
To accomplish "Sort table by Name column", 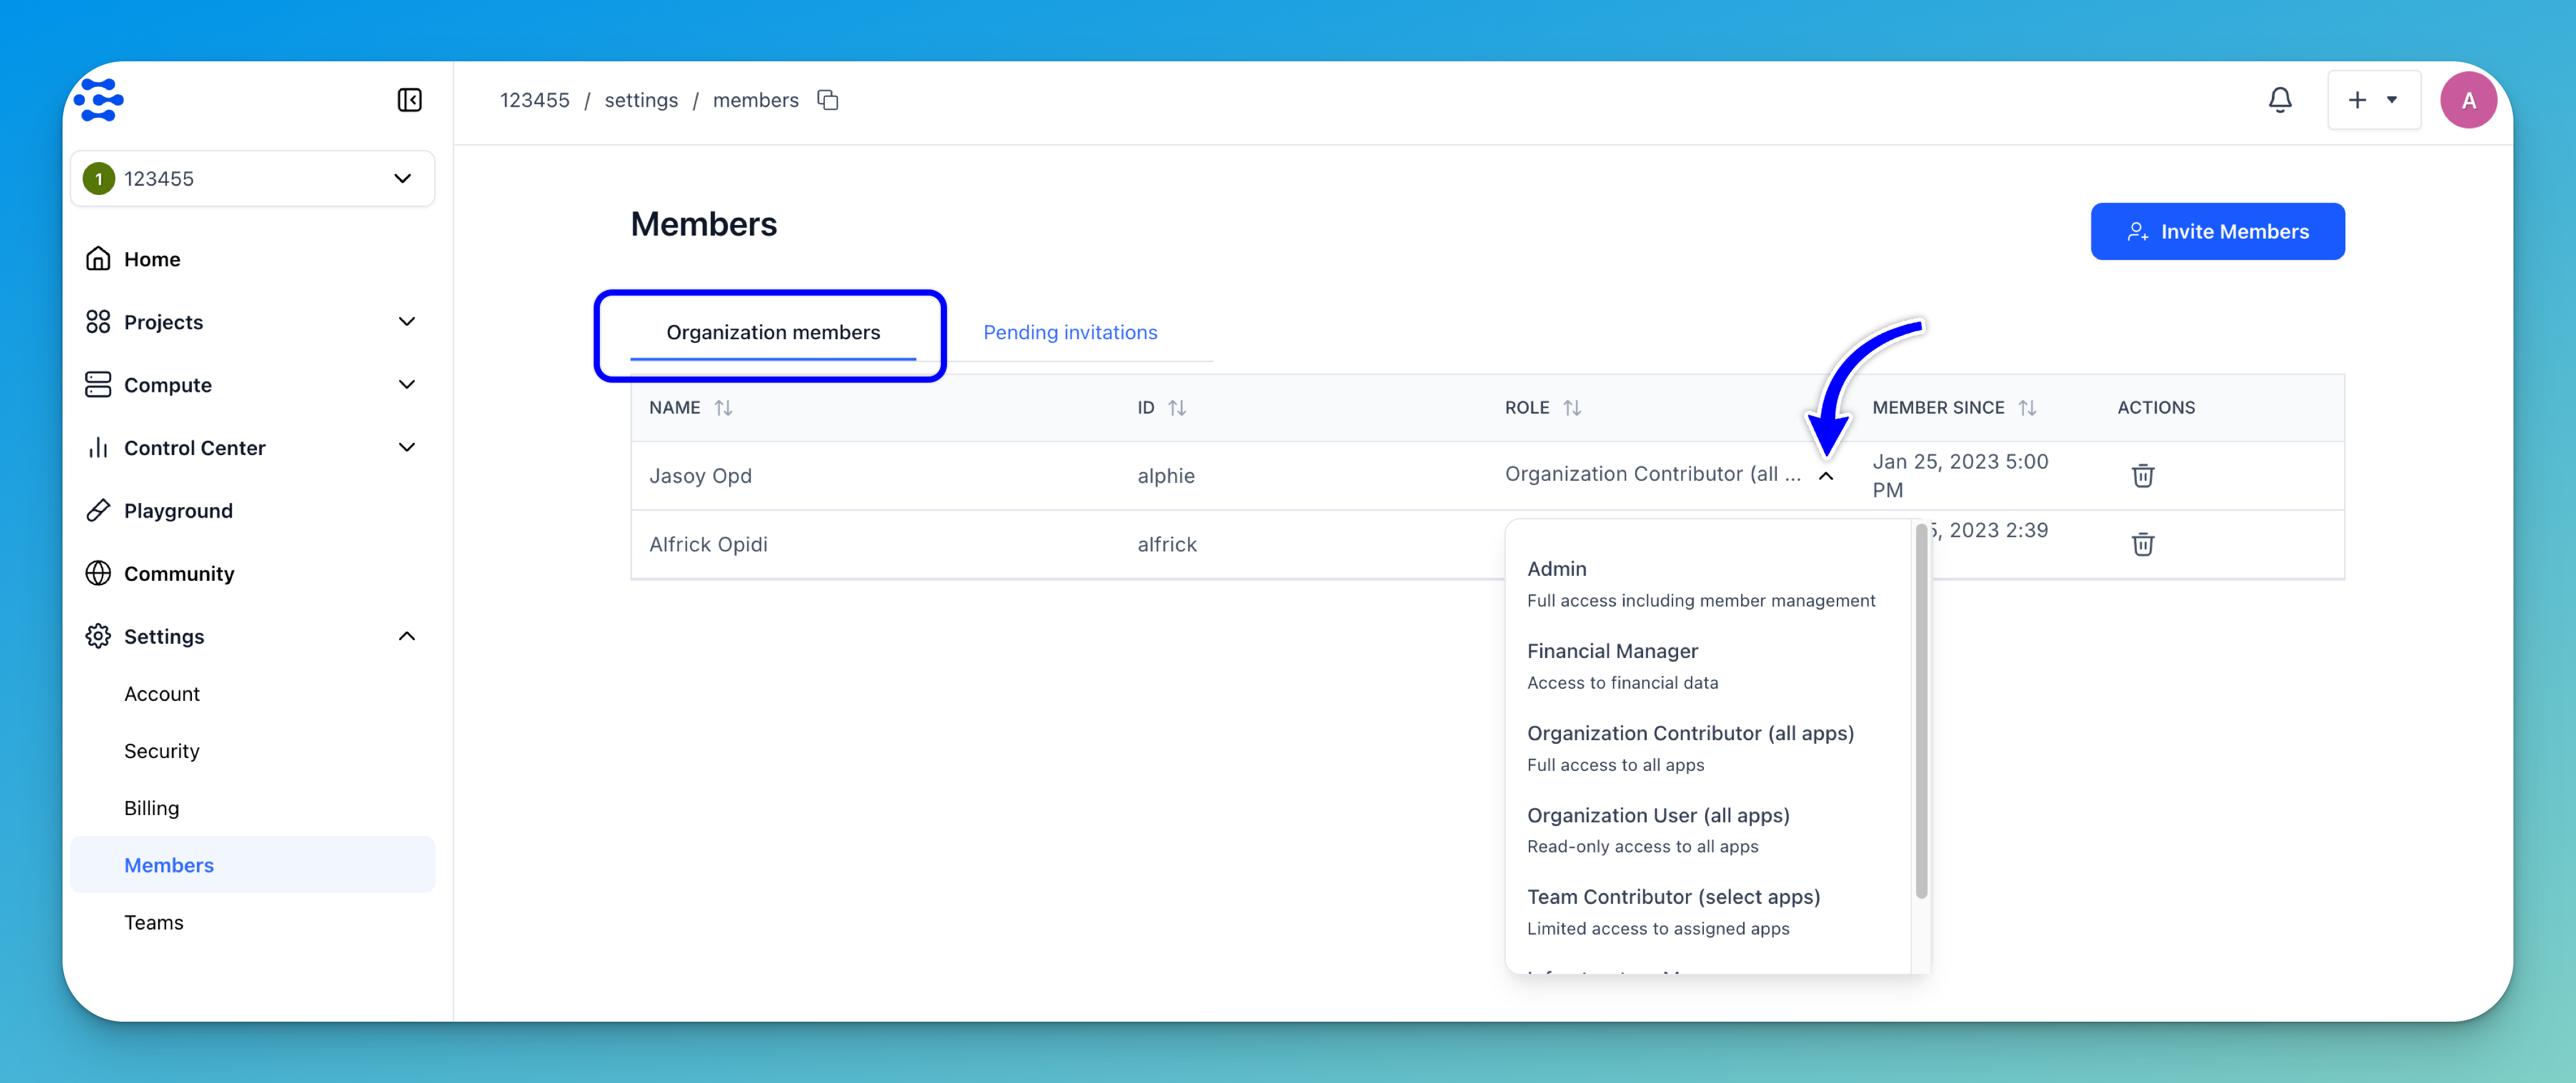I will [723, 408].
